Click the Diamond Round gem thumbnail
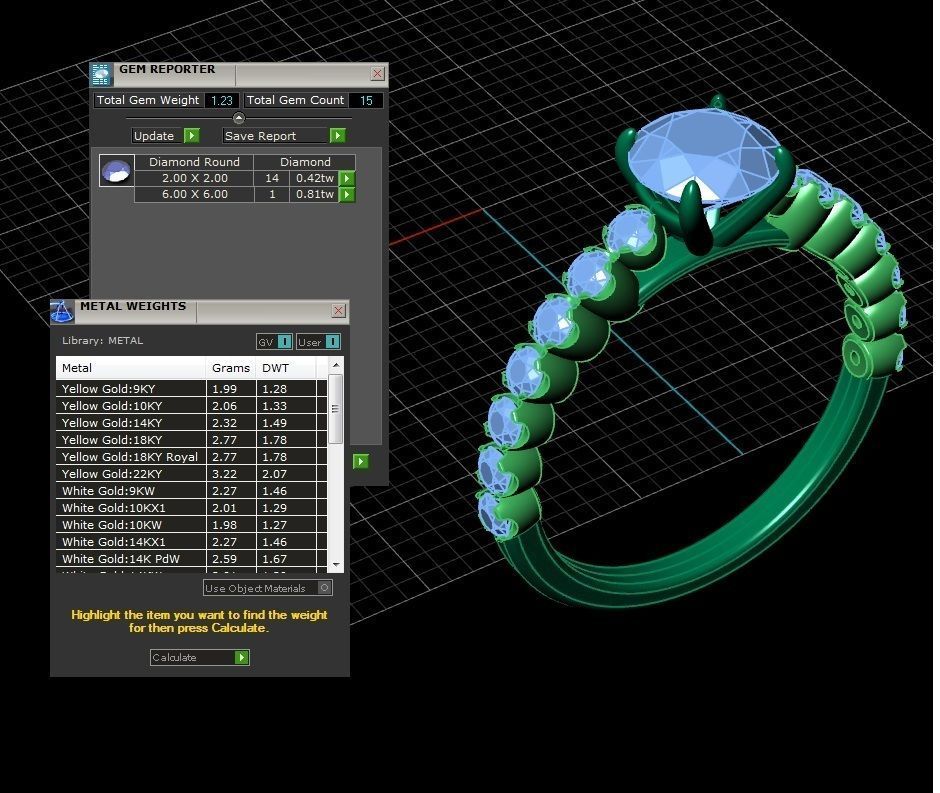Screen dimensions: 940x793 pos(116,171)
